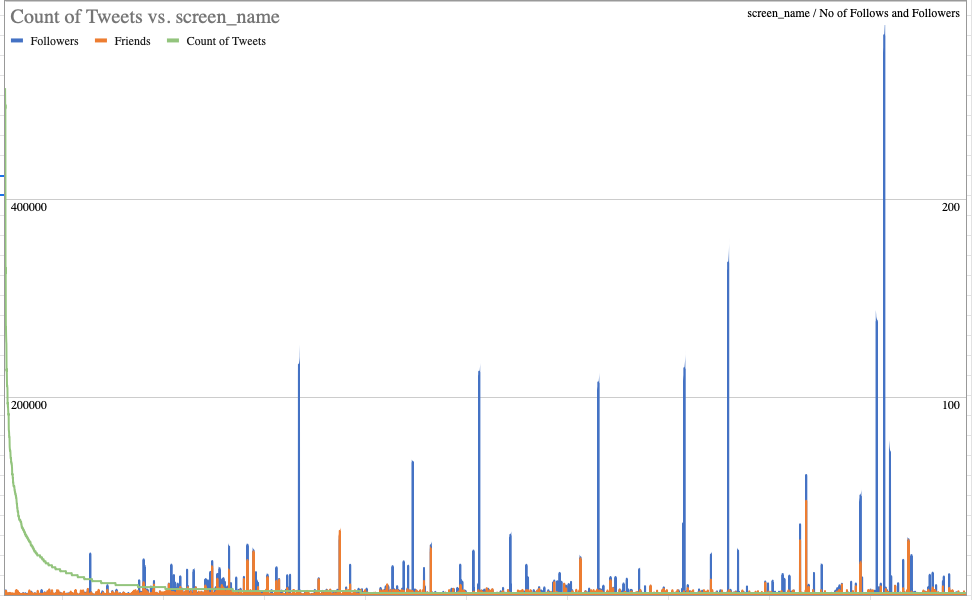Select the 'Friends' legend label
Viewport: 972px width, 600px height.
[x=133, y=41]
